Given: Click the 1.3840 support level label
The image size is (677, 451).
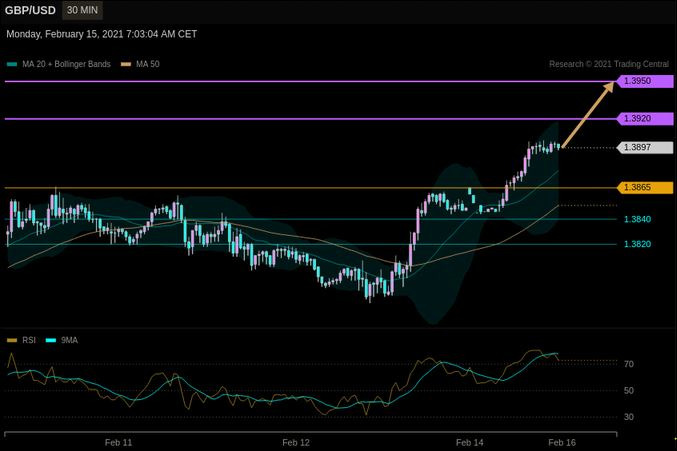Looking at the screenshot, I should [x=637, y=219].
